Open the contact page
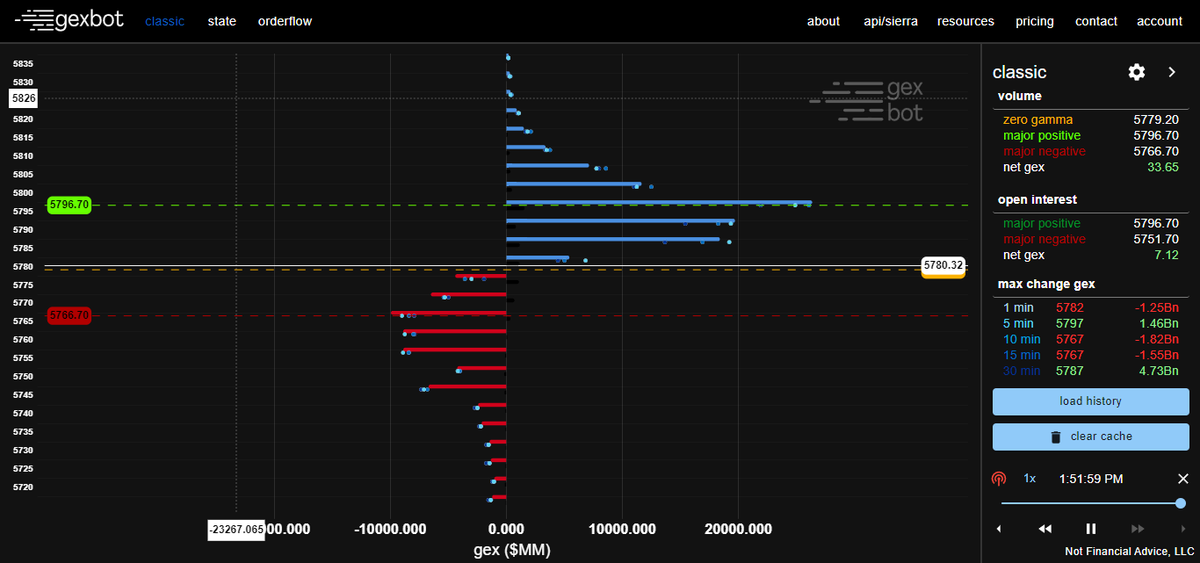The image size is (1200, 563). tap(1096, 21)
